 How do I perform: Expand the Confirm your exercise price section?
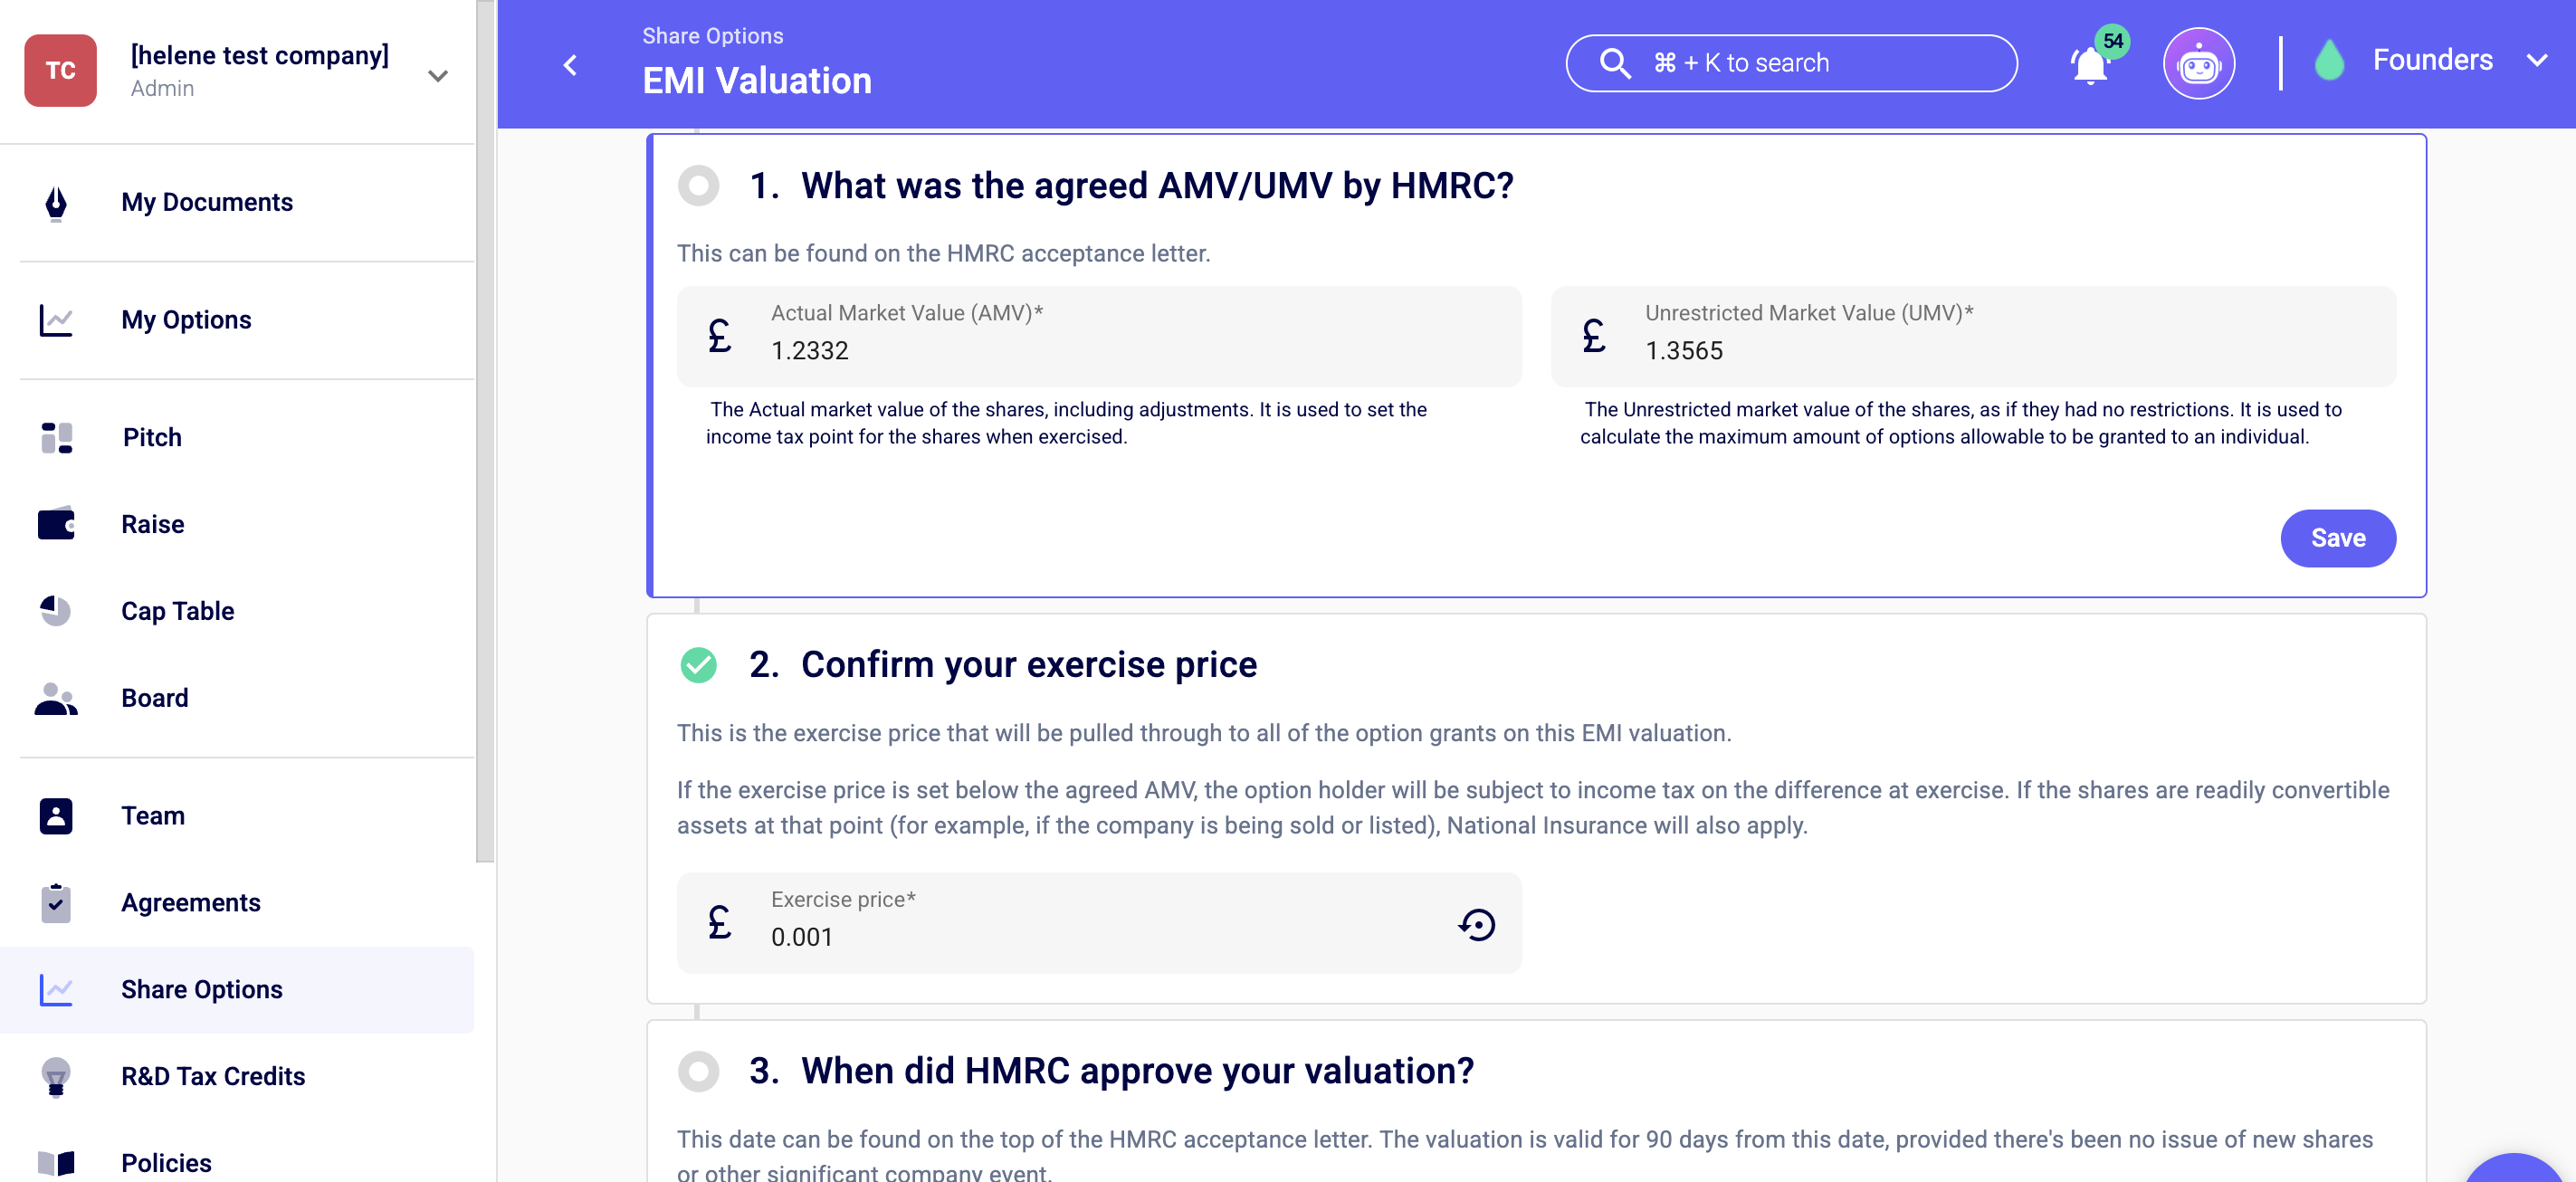coord(1029,664)
